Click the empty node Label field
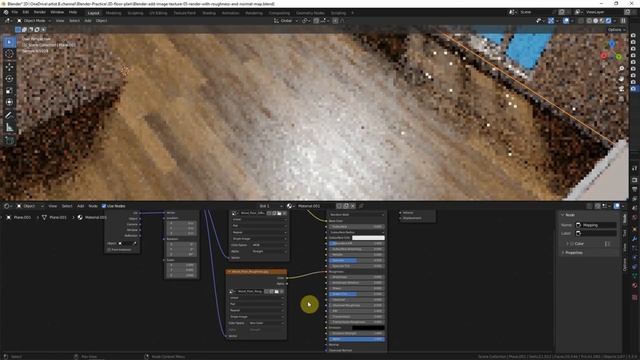The height and width of the screenshot is (360, 640). (x=596, y=233)
